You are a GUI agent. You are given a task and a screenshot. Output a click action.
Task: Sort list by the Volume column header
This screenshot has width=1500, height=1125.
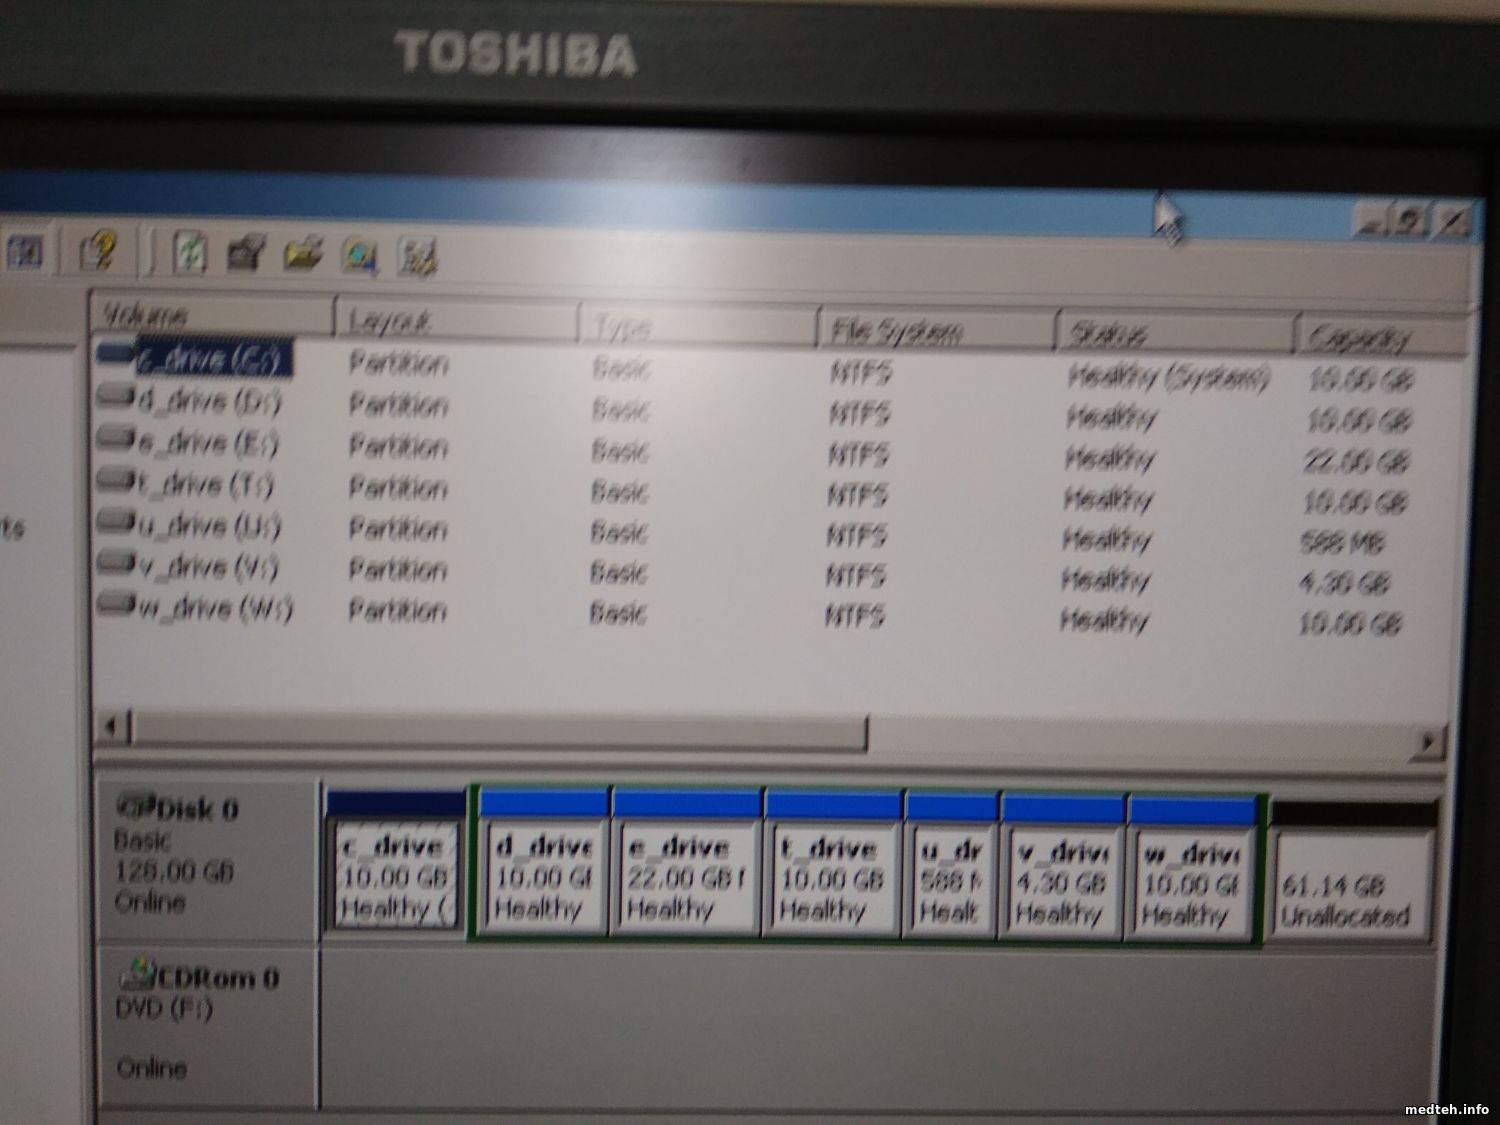click(212, 316)
